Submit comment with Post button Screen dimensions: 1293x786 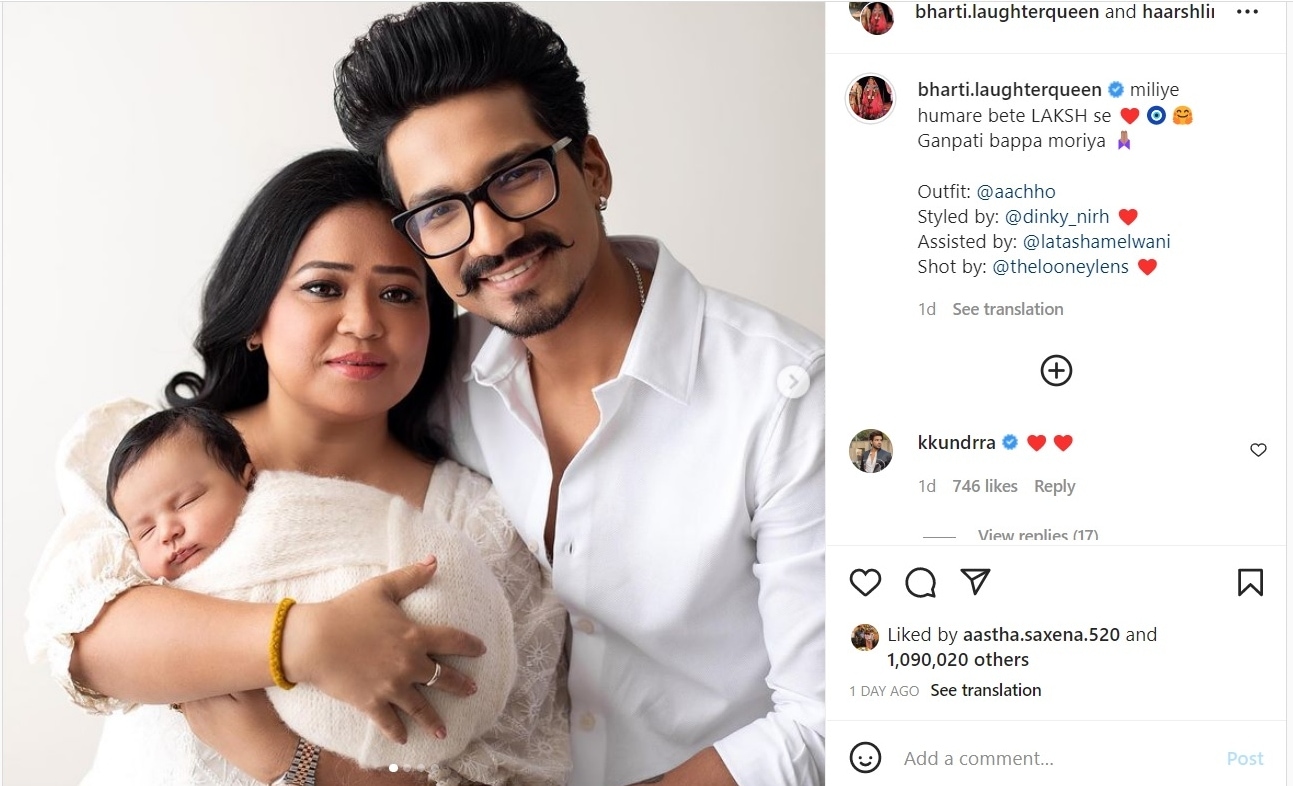(1245, 759)
